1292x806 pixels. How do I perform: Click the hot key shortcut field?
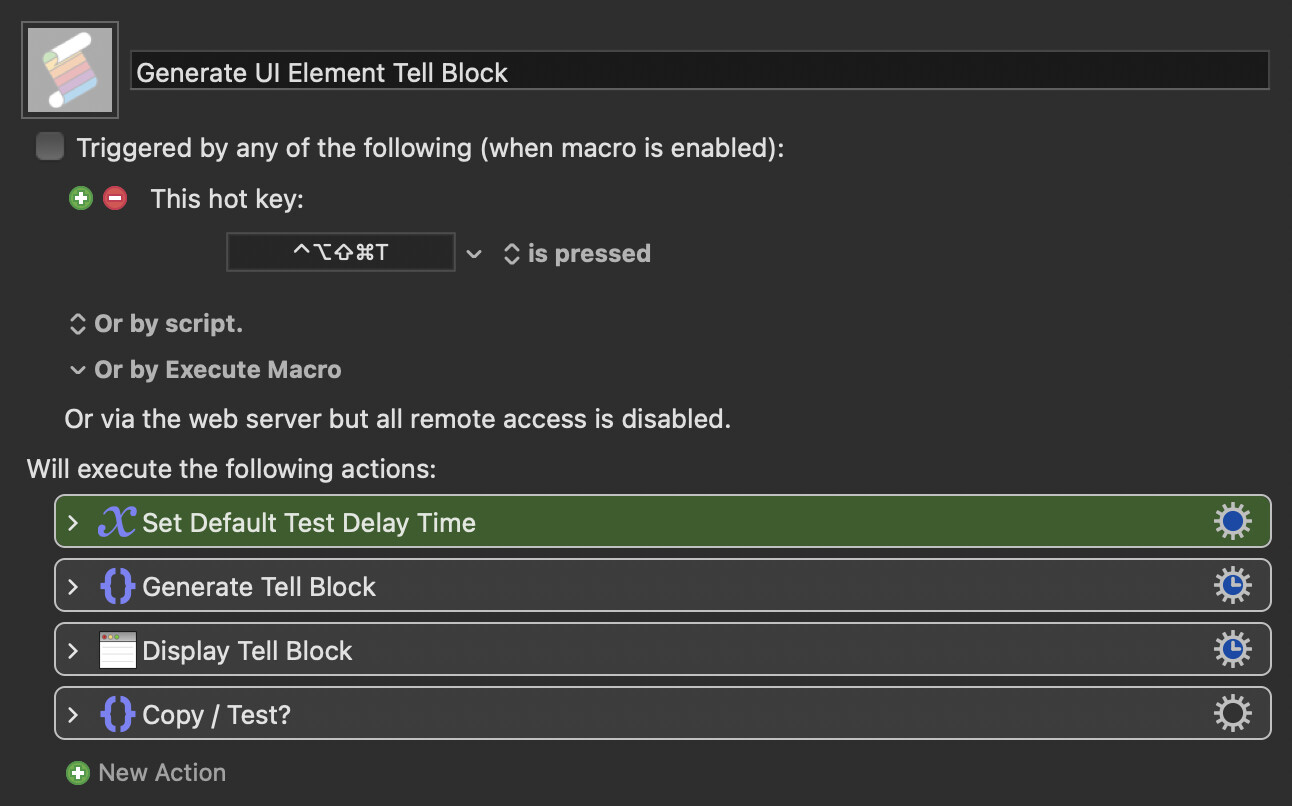pyautogui.click(x=340, y=252)
